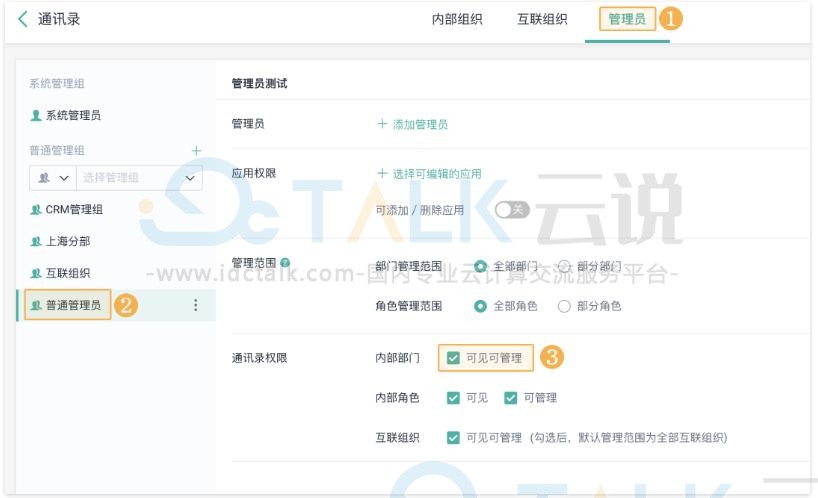Image resolution: width=818 pixels, height=498 pixels.
Task: Select CRM管理组 in sidebar
Action: click(x=74, y=210)
